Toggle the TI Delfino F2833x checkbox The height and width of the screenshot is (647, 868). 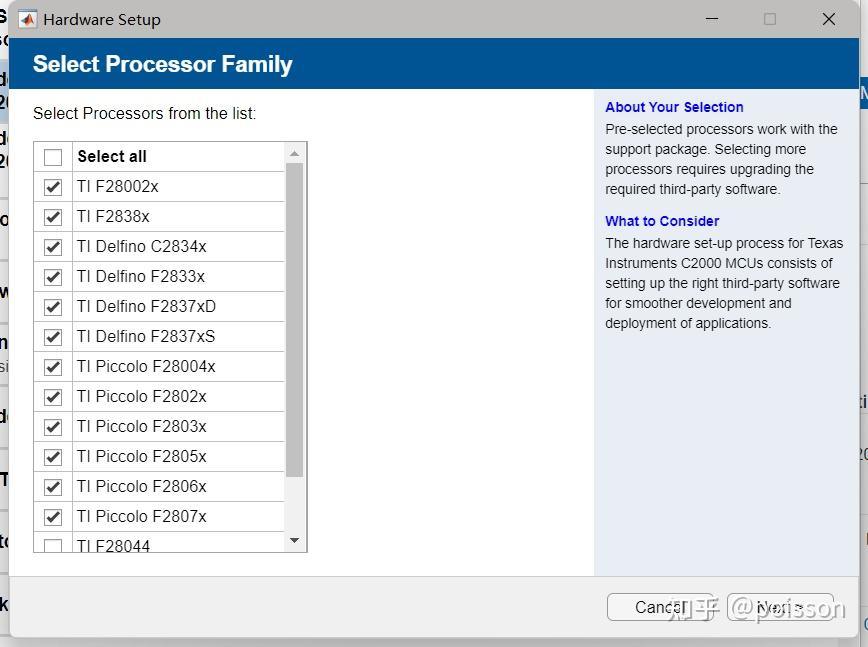53,277
